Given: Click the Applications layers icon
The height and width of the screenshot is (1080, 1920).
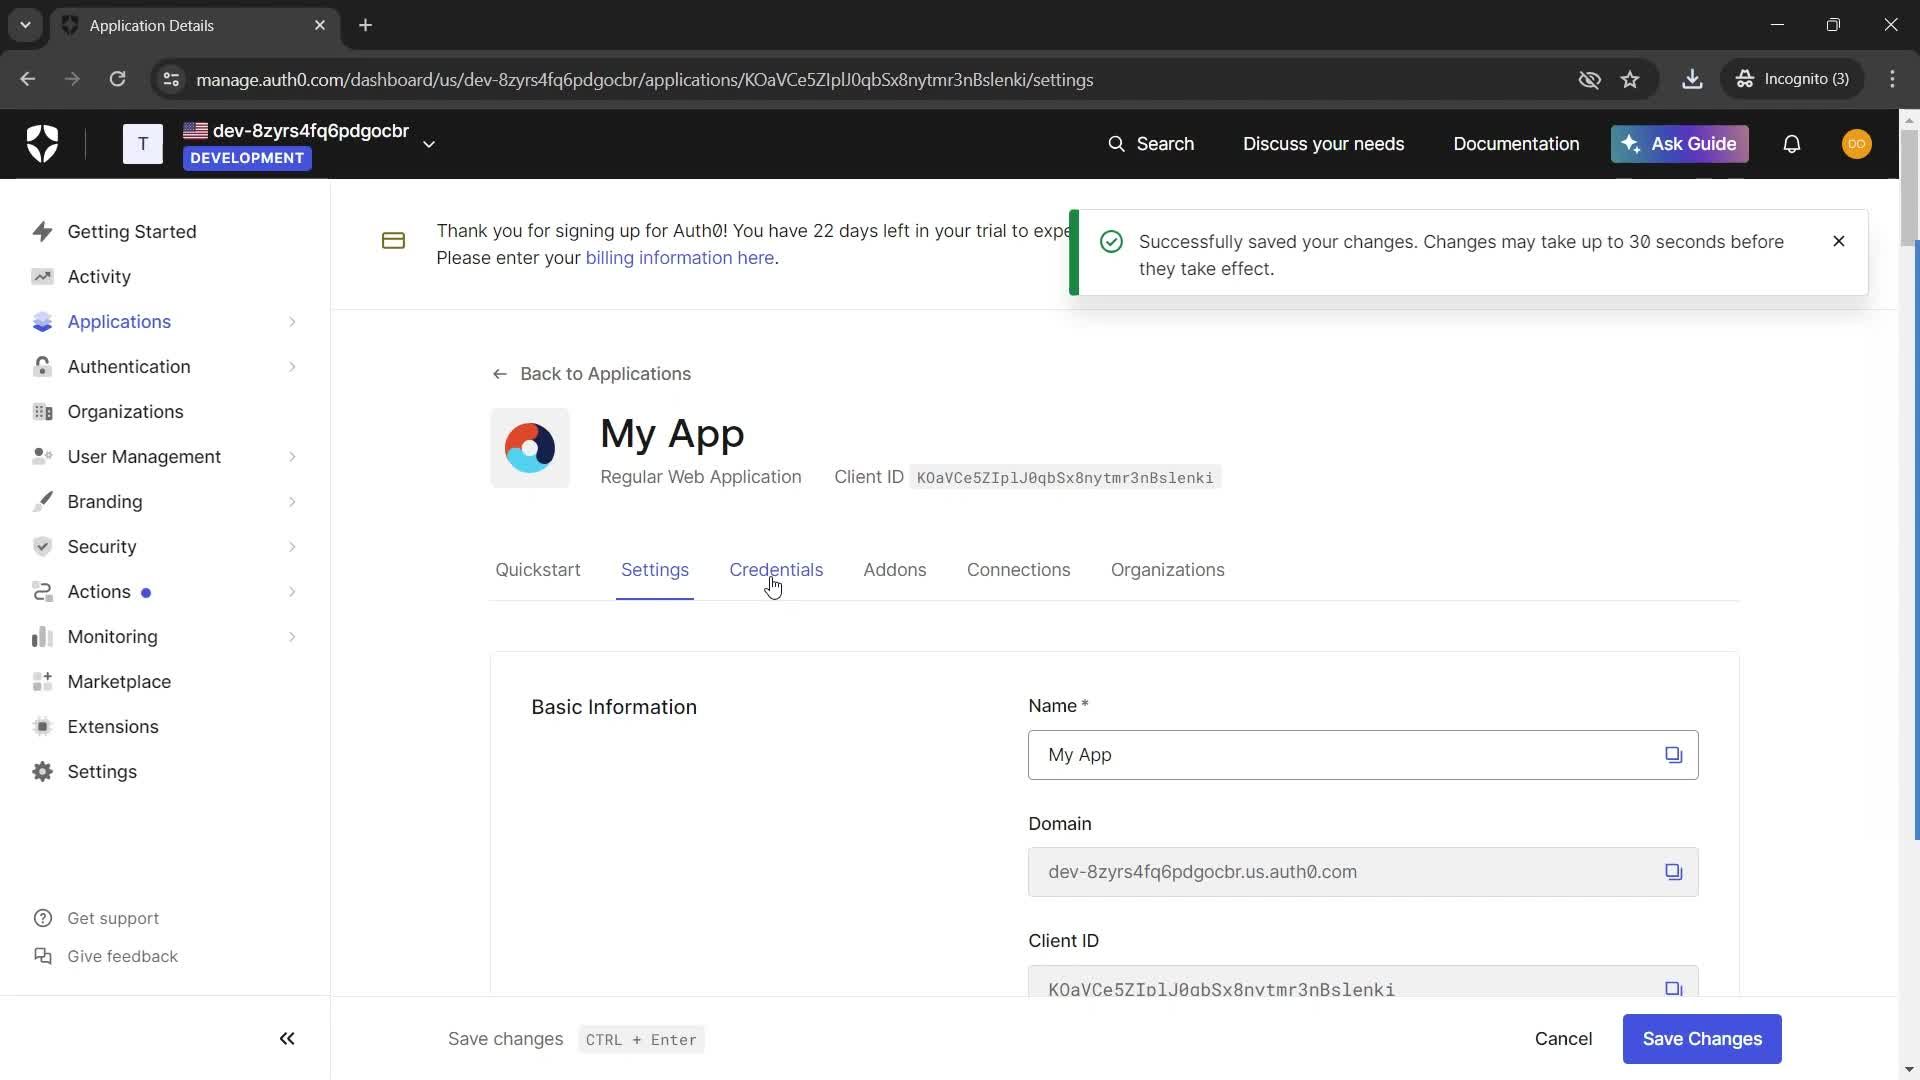Looking at the screenshot, I should click(x=42, y=321).
